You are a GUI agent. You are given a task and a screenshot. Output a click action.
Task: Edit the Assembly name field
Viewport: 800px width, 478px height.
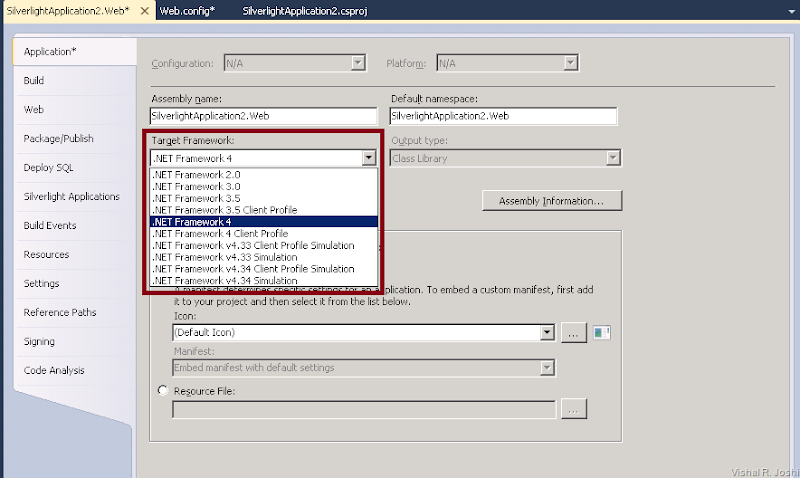264,116
